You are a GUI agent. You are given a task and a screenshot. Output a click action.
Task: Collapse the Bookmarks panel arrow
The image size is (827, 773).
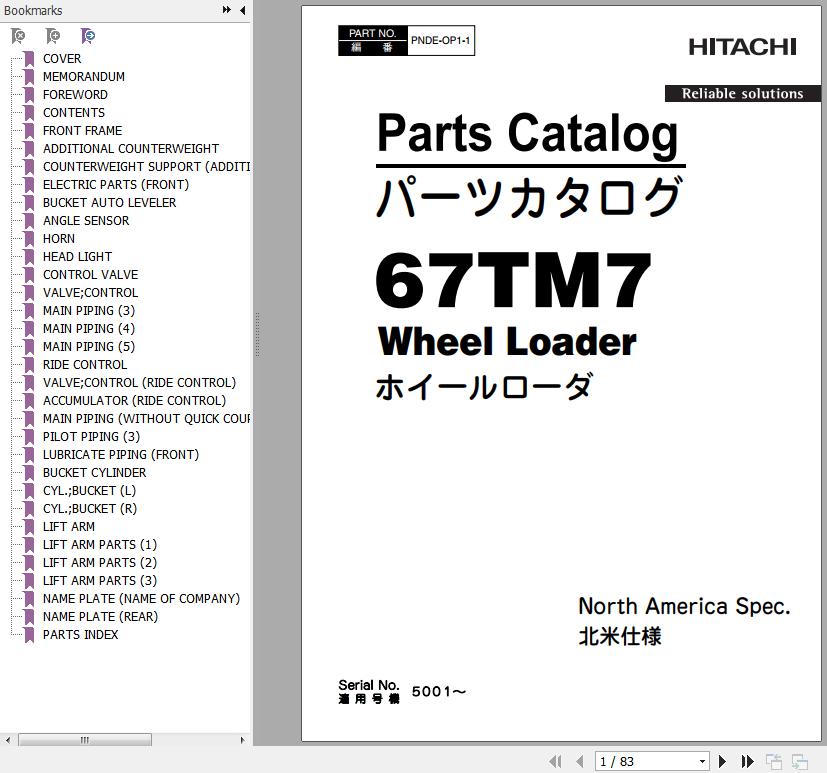click(243, 10)
